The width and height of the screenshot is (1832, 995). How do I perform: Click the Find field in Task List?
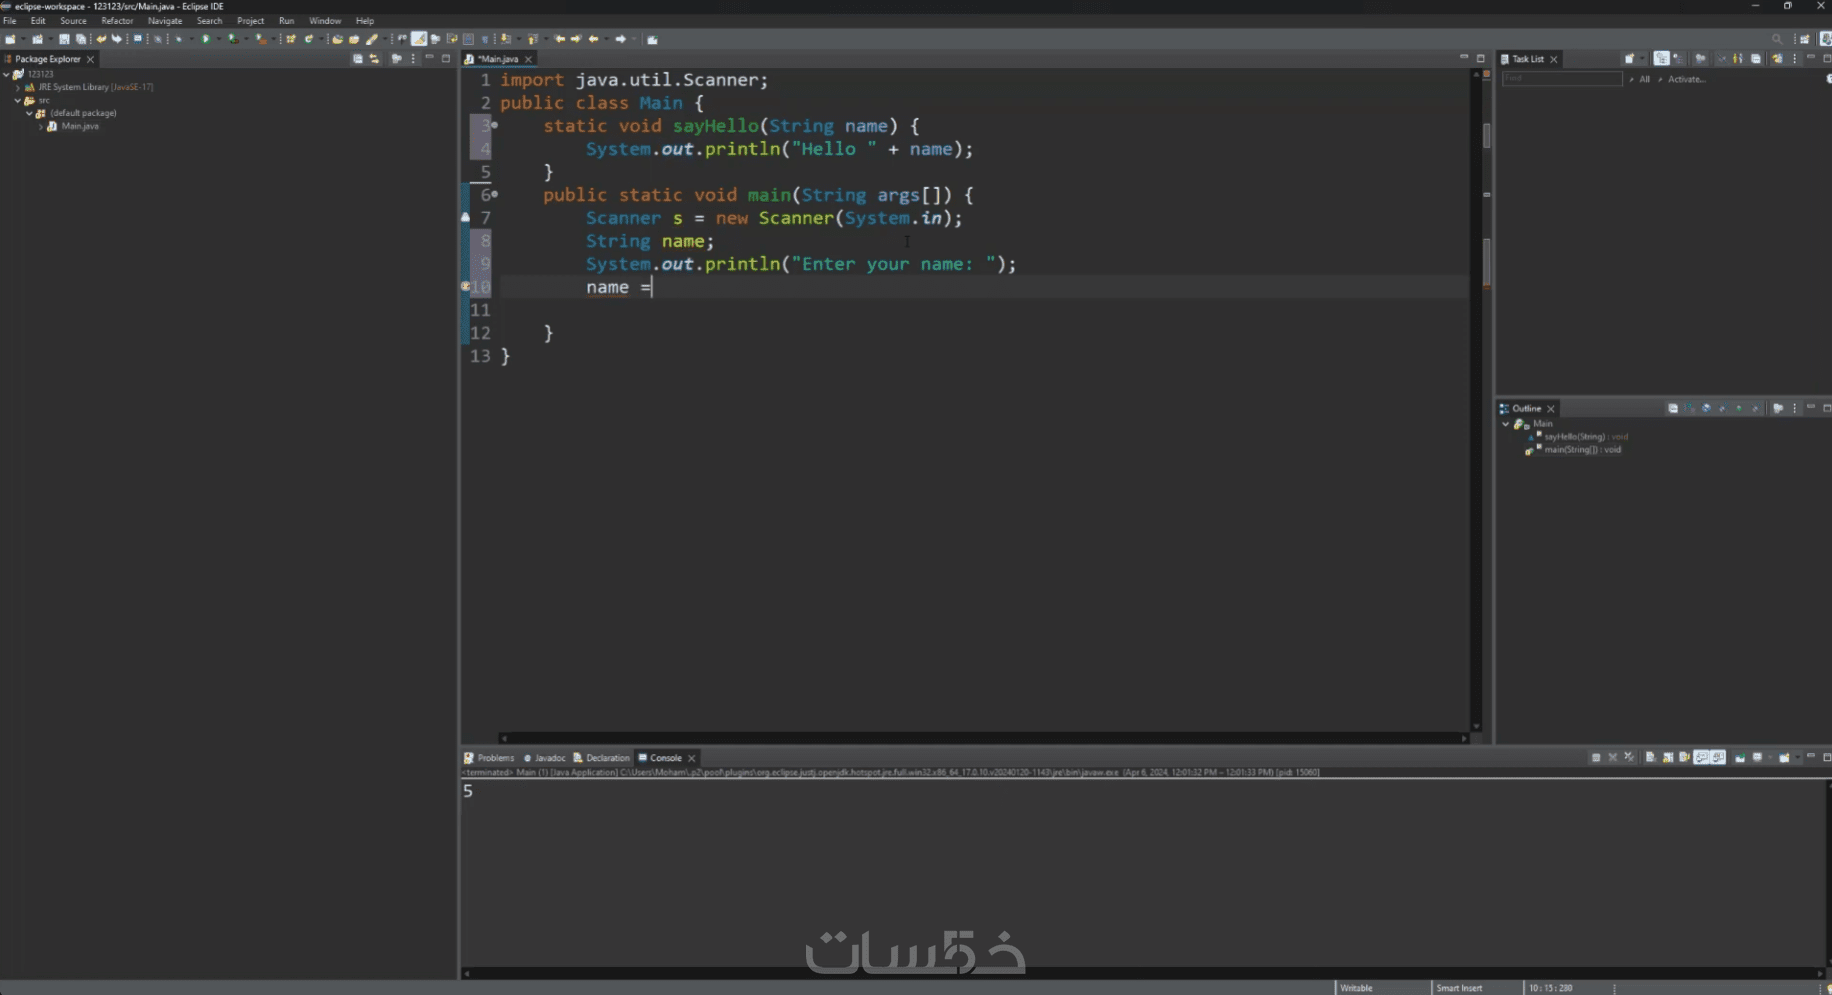tap(1562, 78)
